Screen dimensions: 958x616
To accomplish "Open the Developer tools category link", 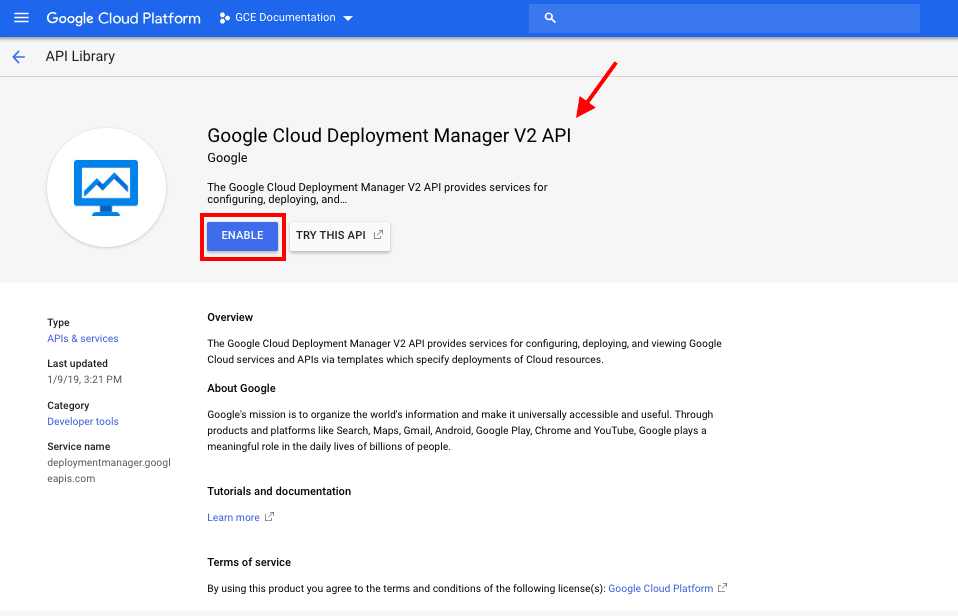I will point(82,422).
